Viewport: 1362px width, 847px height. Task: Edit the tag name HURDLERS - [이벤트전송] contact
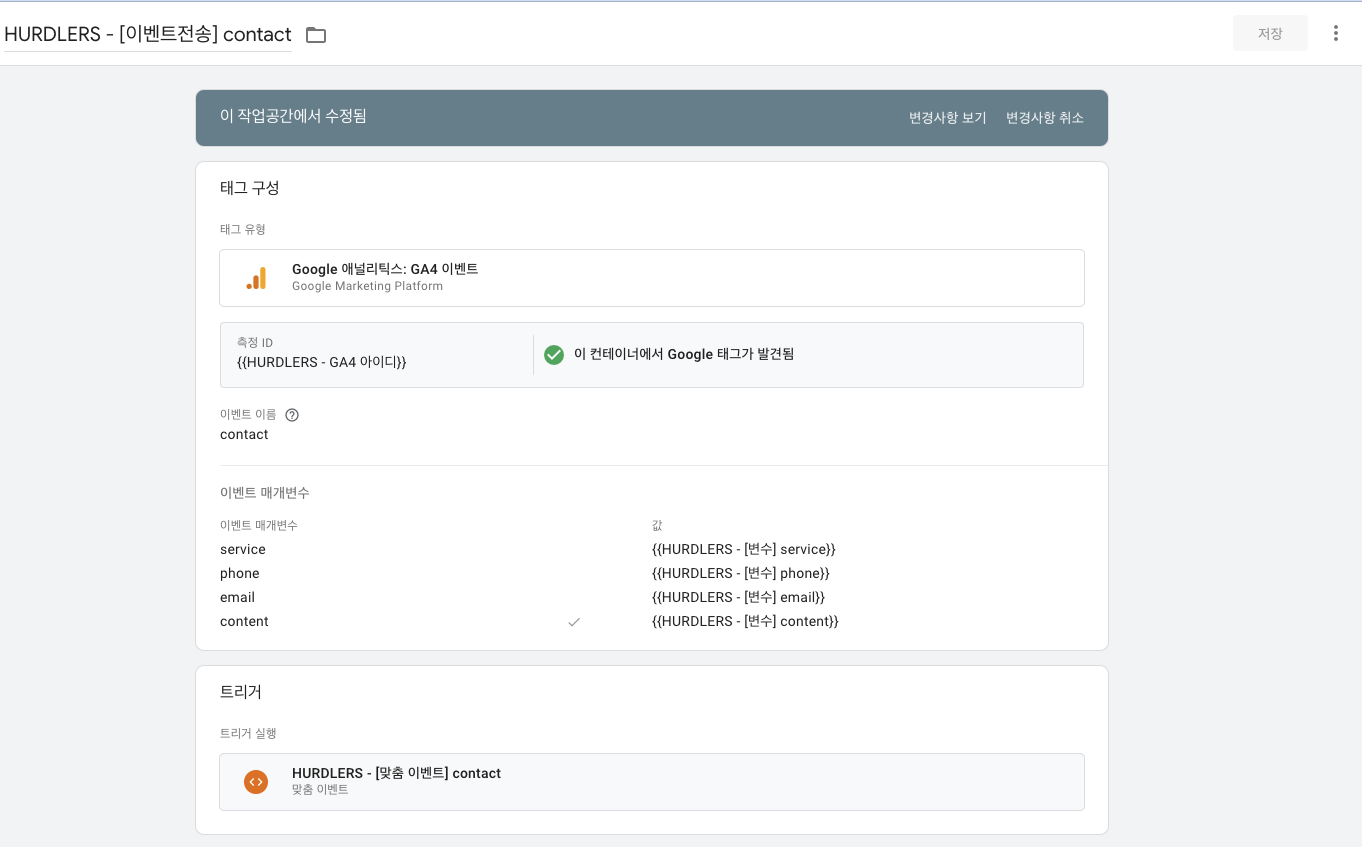point(148,34)
